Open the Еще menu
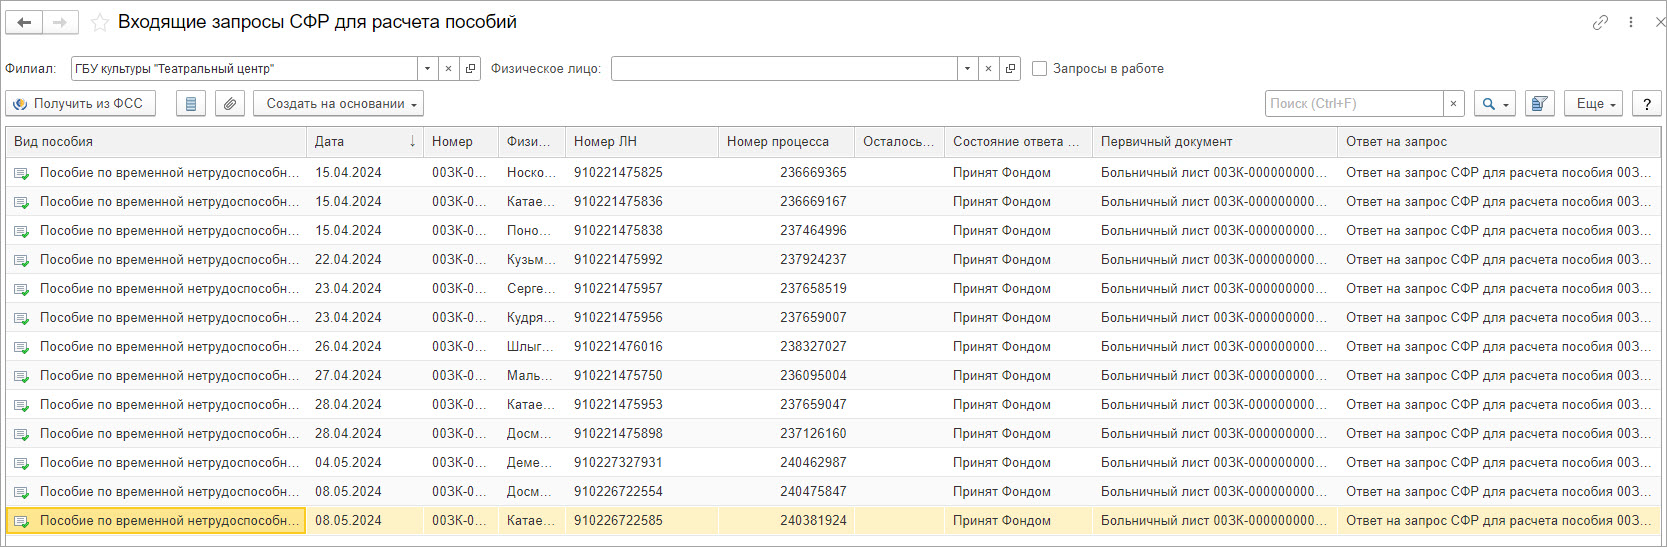This screenshot has height=547, width=1667. click(1596, 104)
